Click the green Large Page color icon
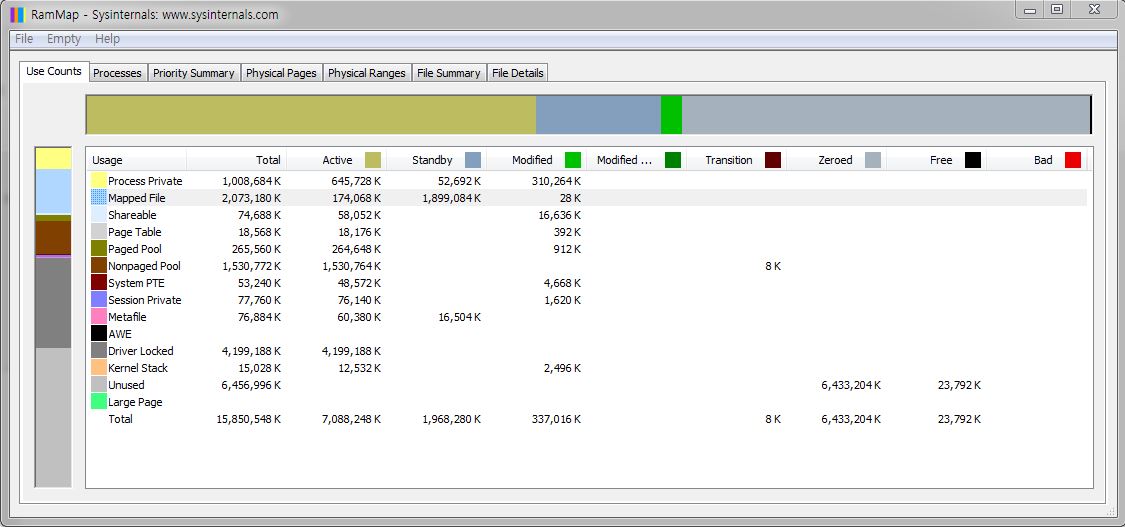1125x527 pixels. click(99, 402)
